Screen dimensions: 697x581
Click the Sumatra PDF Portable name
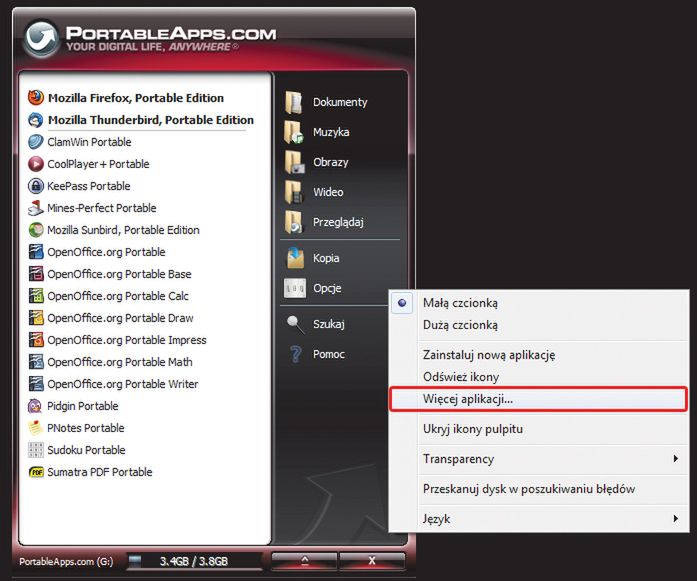coord(100,472)
